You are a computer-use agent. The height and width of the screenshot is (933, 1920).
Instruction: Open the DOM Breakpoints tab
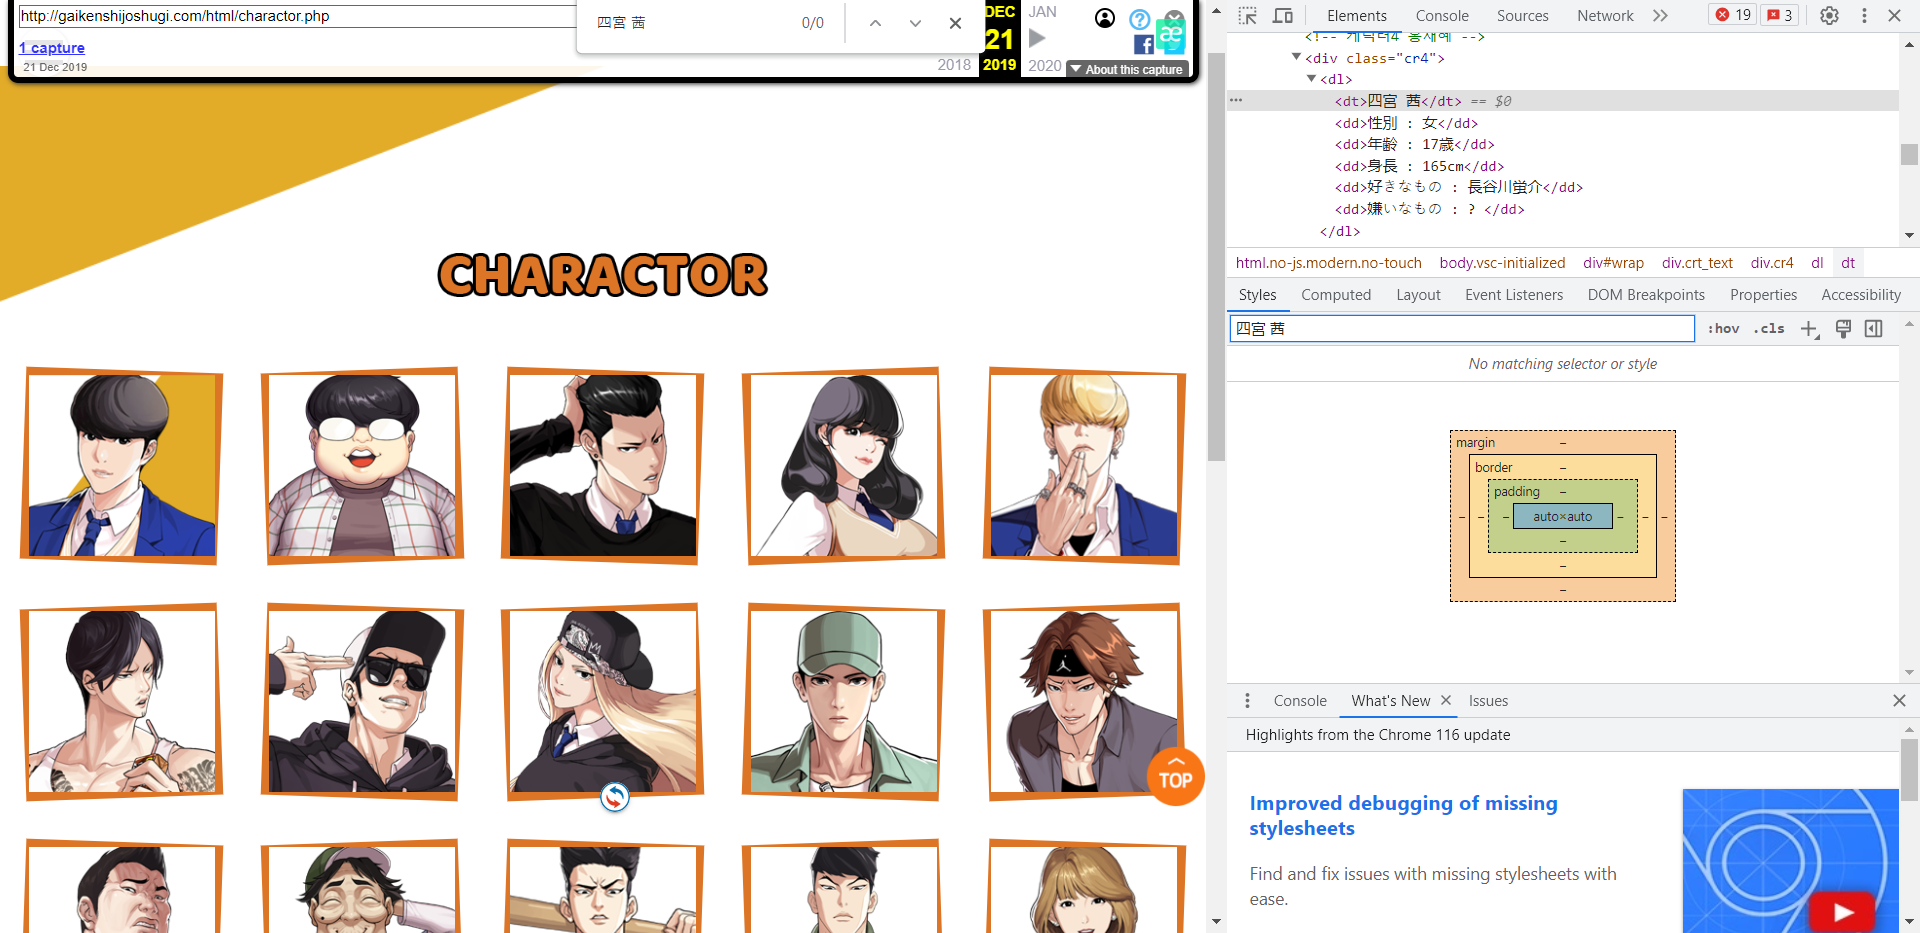[x=1646, y=295]
